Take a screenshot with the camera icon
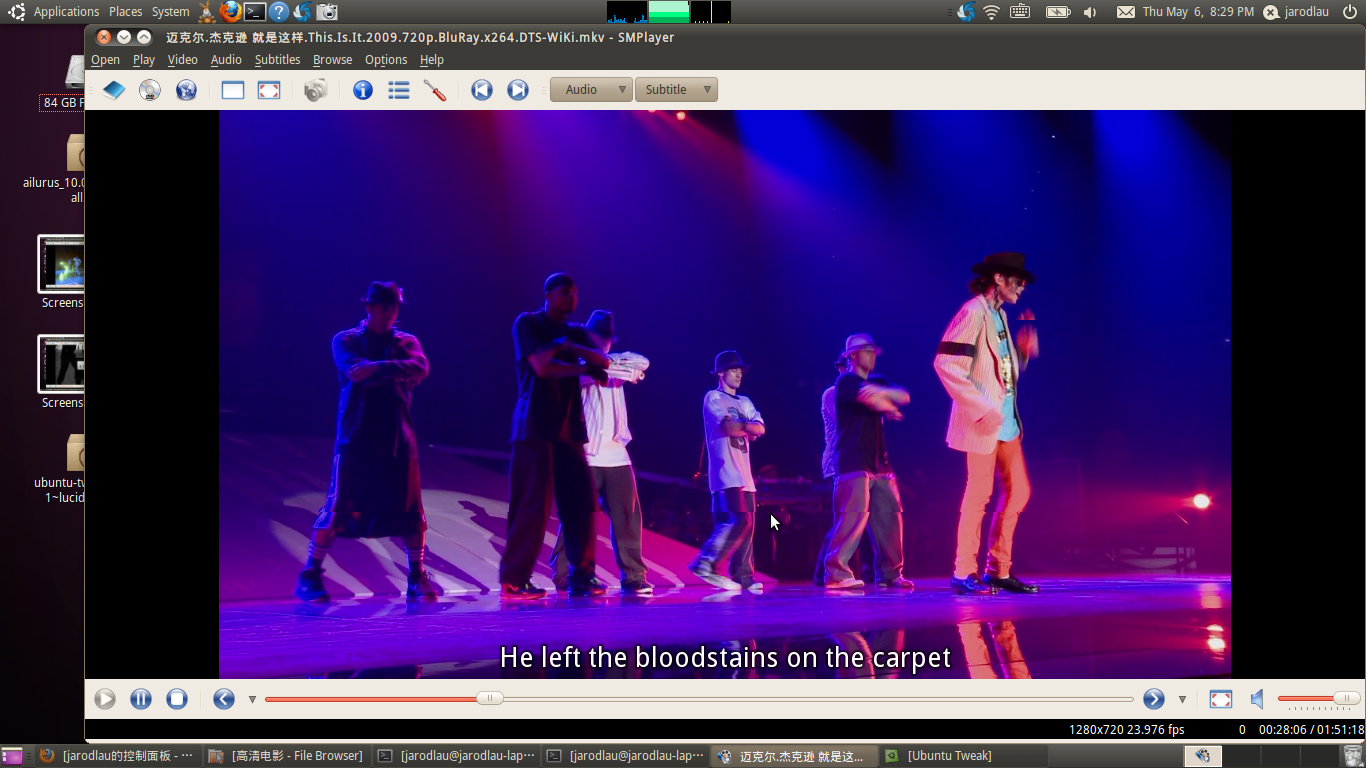1366x768 pixels. coord(316,90)
